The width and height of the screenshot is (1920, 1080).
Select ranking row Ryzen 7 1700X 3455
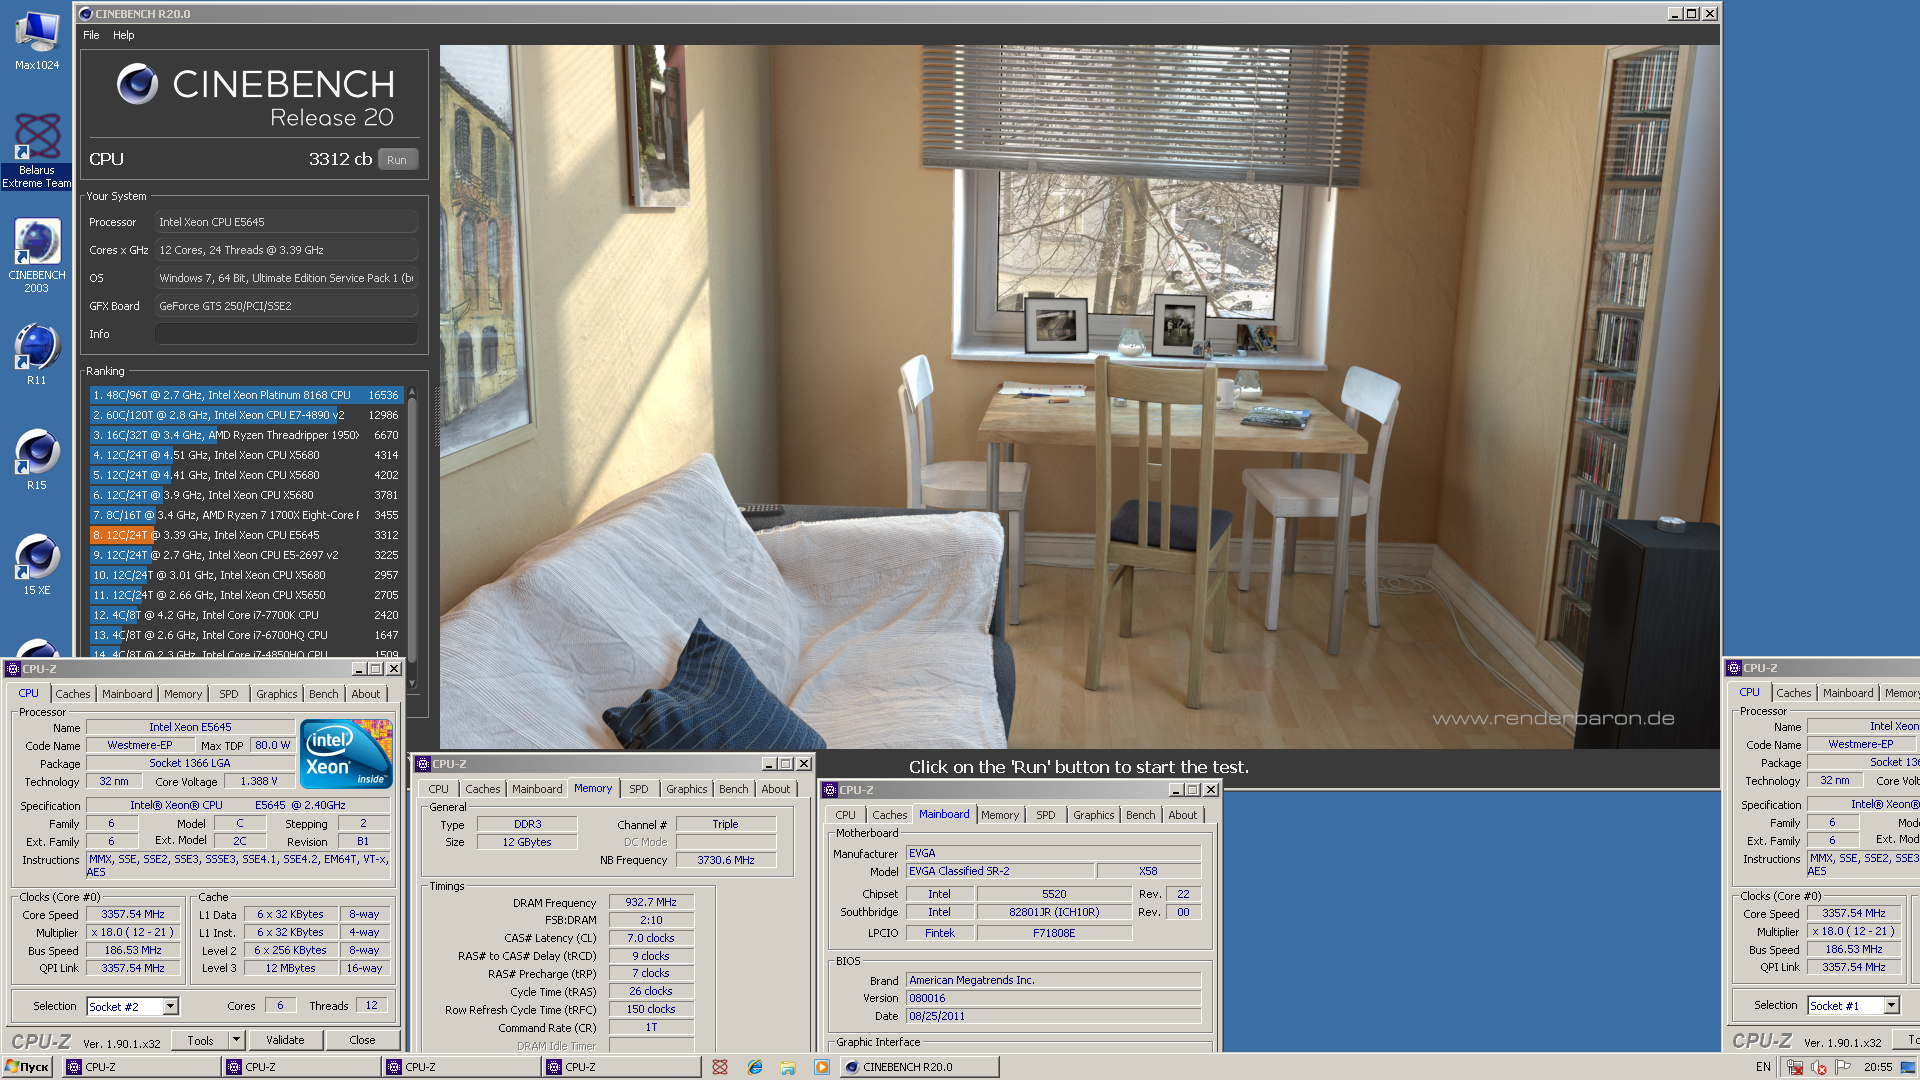click(246, 515)
